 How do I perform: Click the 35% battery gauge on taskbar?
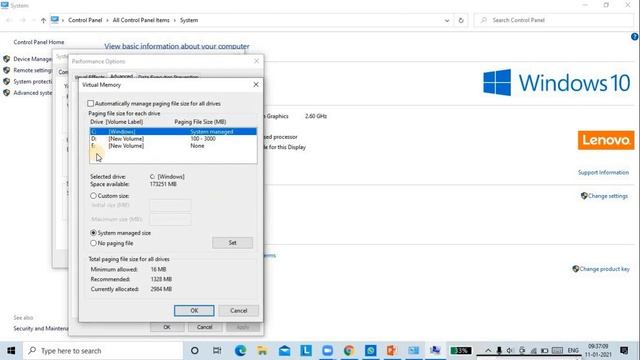tap(461, 351)
